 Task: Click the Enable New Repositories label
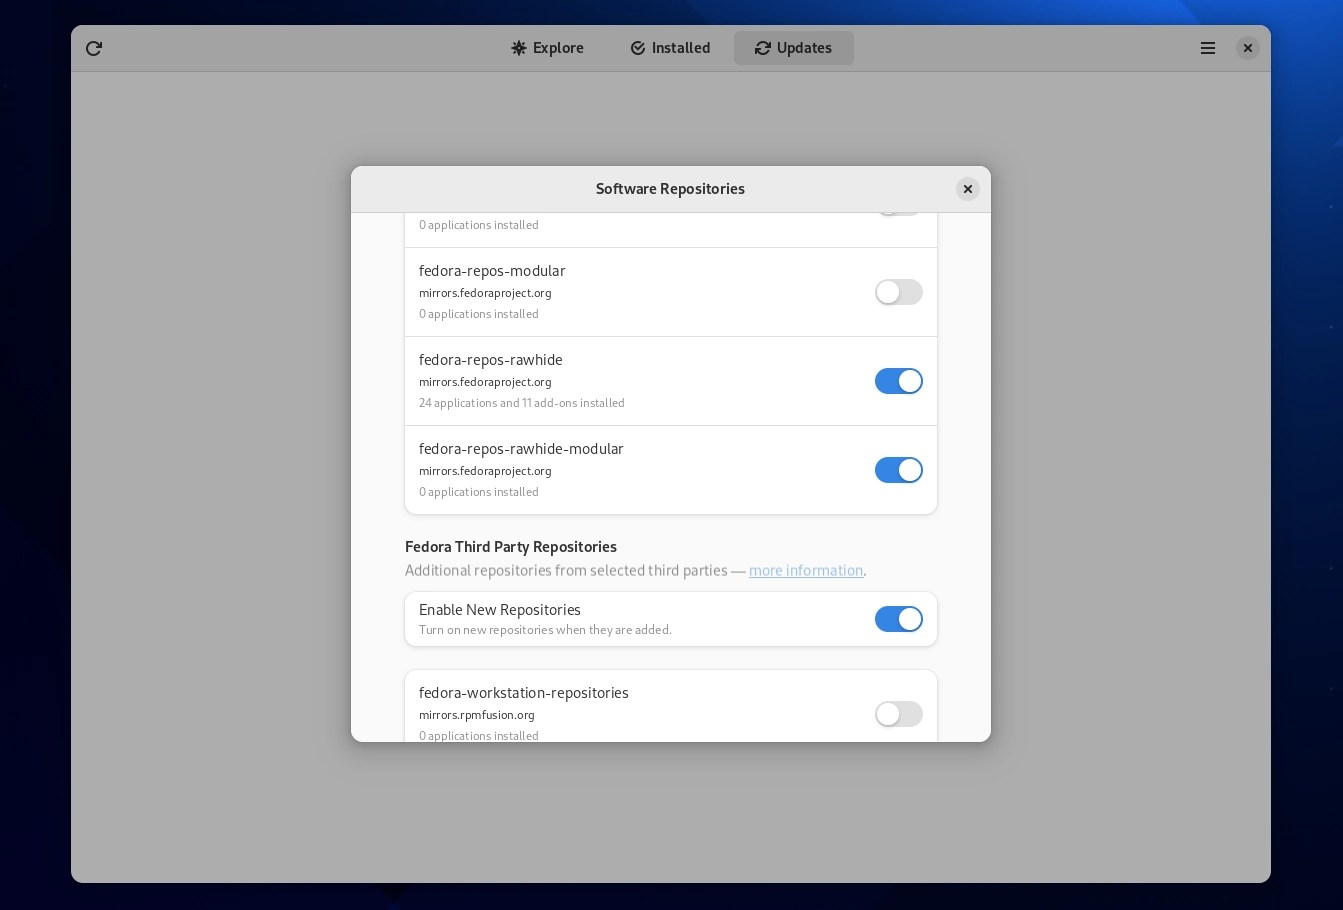(500, 610)
